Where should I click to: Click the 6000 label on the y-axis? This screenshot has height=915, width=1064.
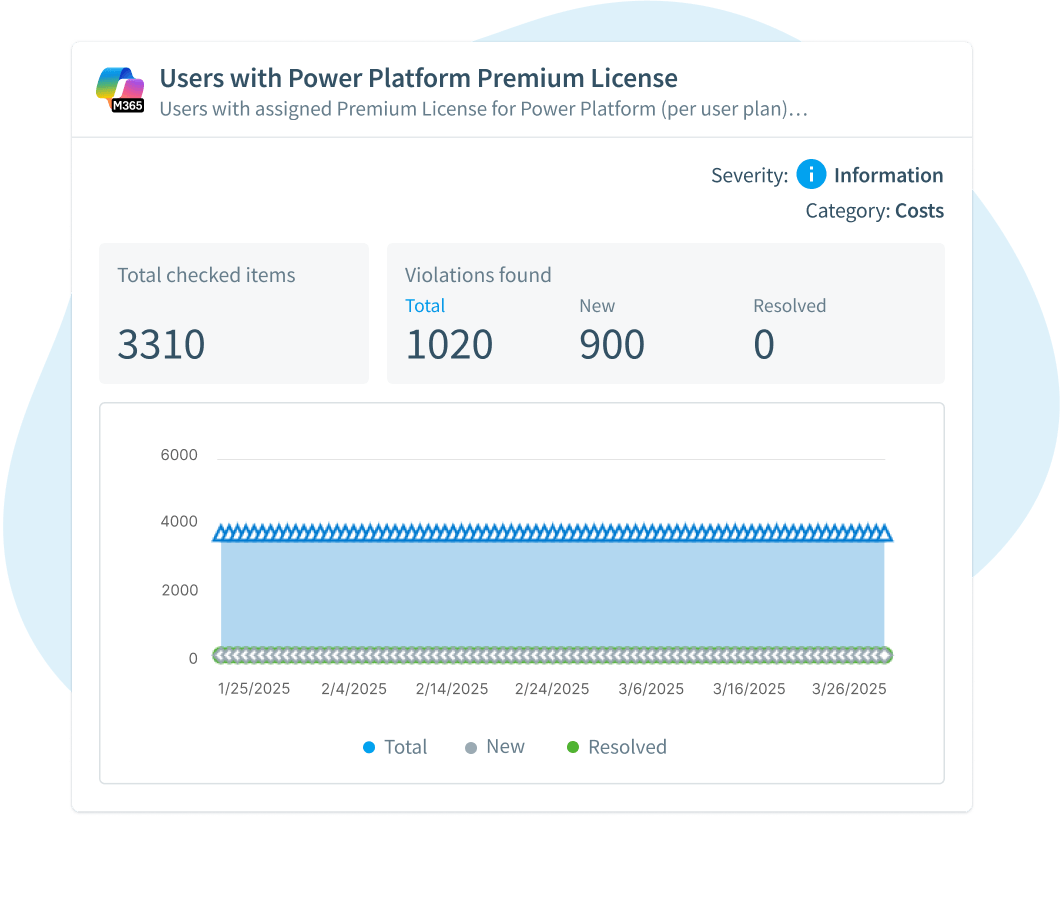(x=179, y=455)
